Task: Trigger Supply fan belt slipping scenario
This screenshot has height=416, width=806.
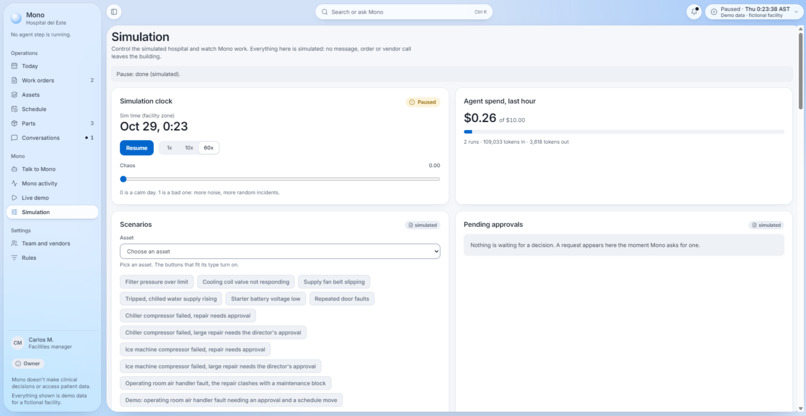Action: point(334,282)
